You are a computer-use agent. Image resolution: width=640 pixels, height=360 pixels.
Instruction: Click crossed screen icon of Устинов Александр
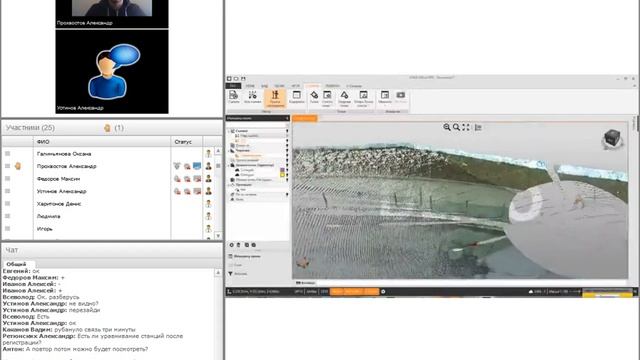197,191
